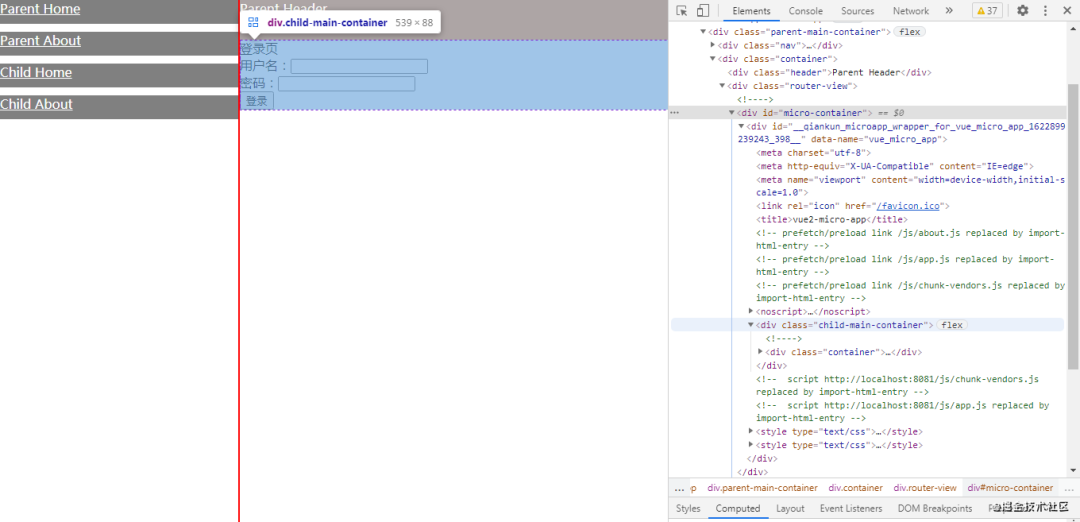The width and height of the screenshot is (1080, 522).
Task: Click the row actions ellipsis beside micro-container
Action: 675,112
